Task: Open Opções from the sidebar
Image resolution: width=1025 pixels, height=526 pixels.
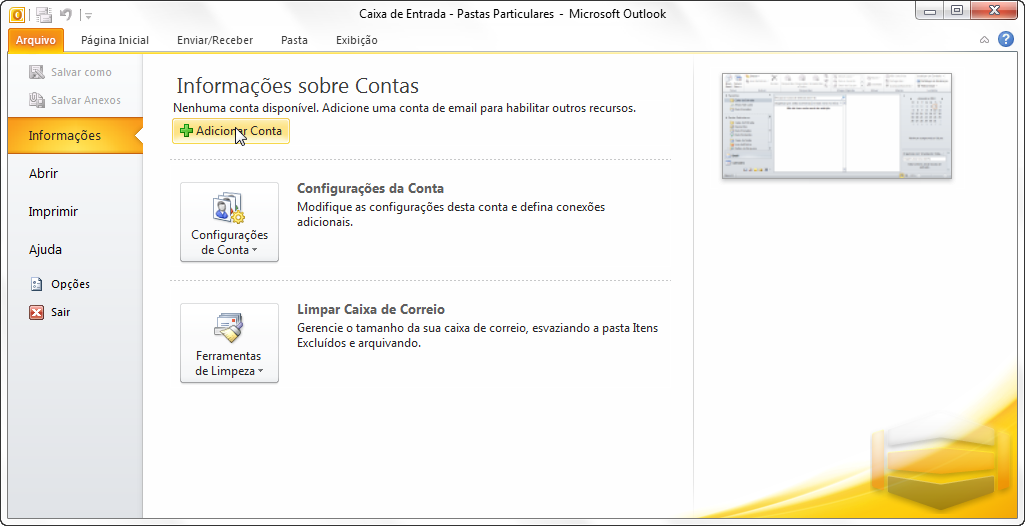Action: (60, 284)
